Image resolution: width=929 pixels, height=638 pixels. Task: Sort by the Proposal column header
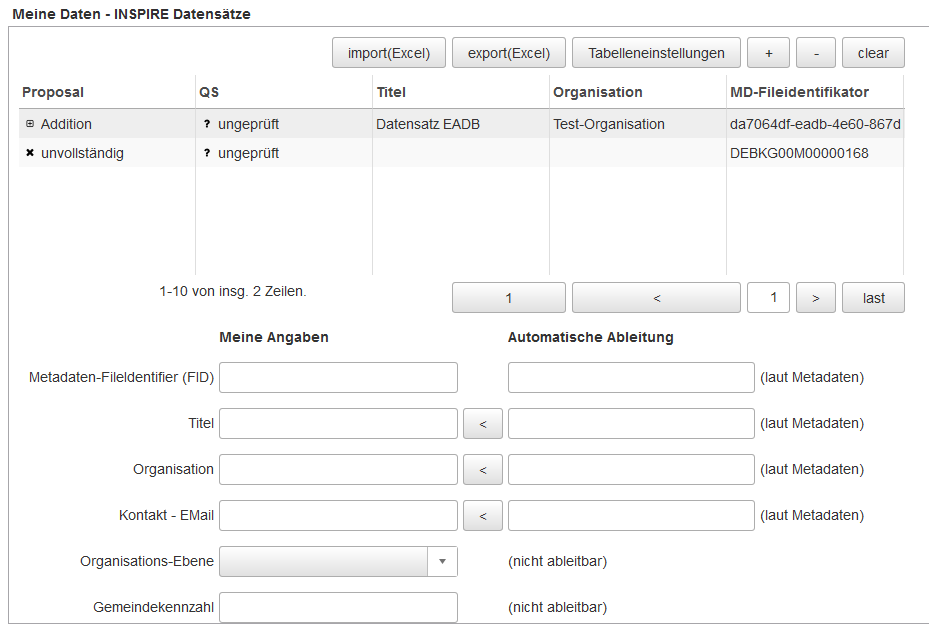(53, 92)
